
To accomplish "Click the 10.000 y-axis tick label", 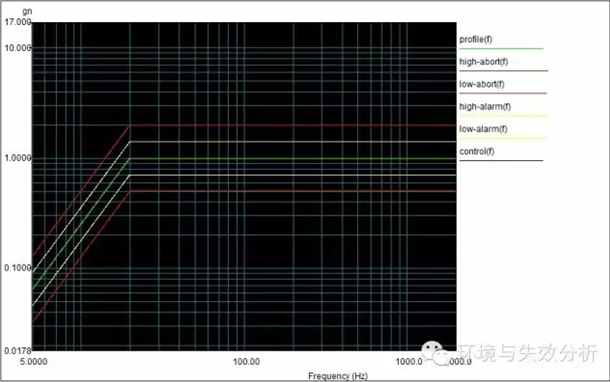I will [x=18, y=48].
